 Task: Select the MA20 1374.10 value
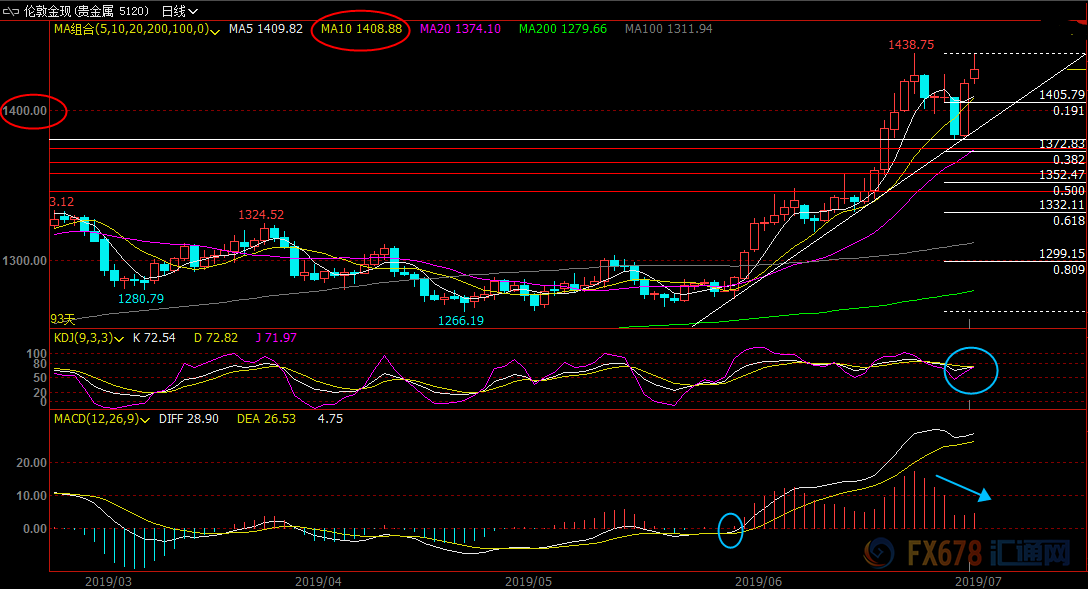460,29
